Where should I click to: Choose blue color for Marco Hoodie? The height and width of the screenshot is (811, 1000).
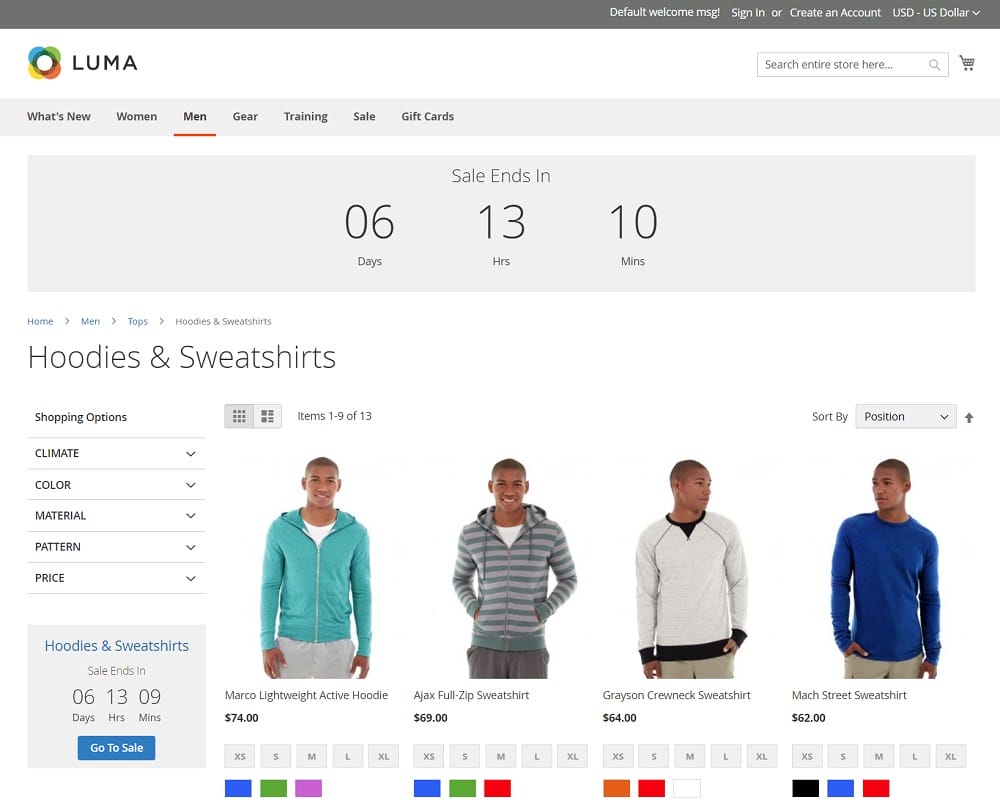(x=238, y=789)
